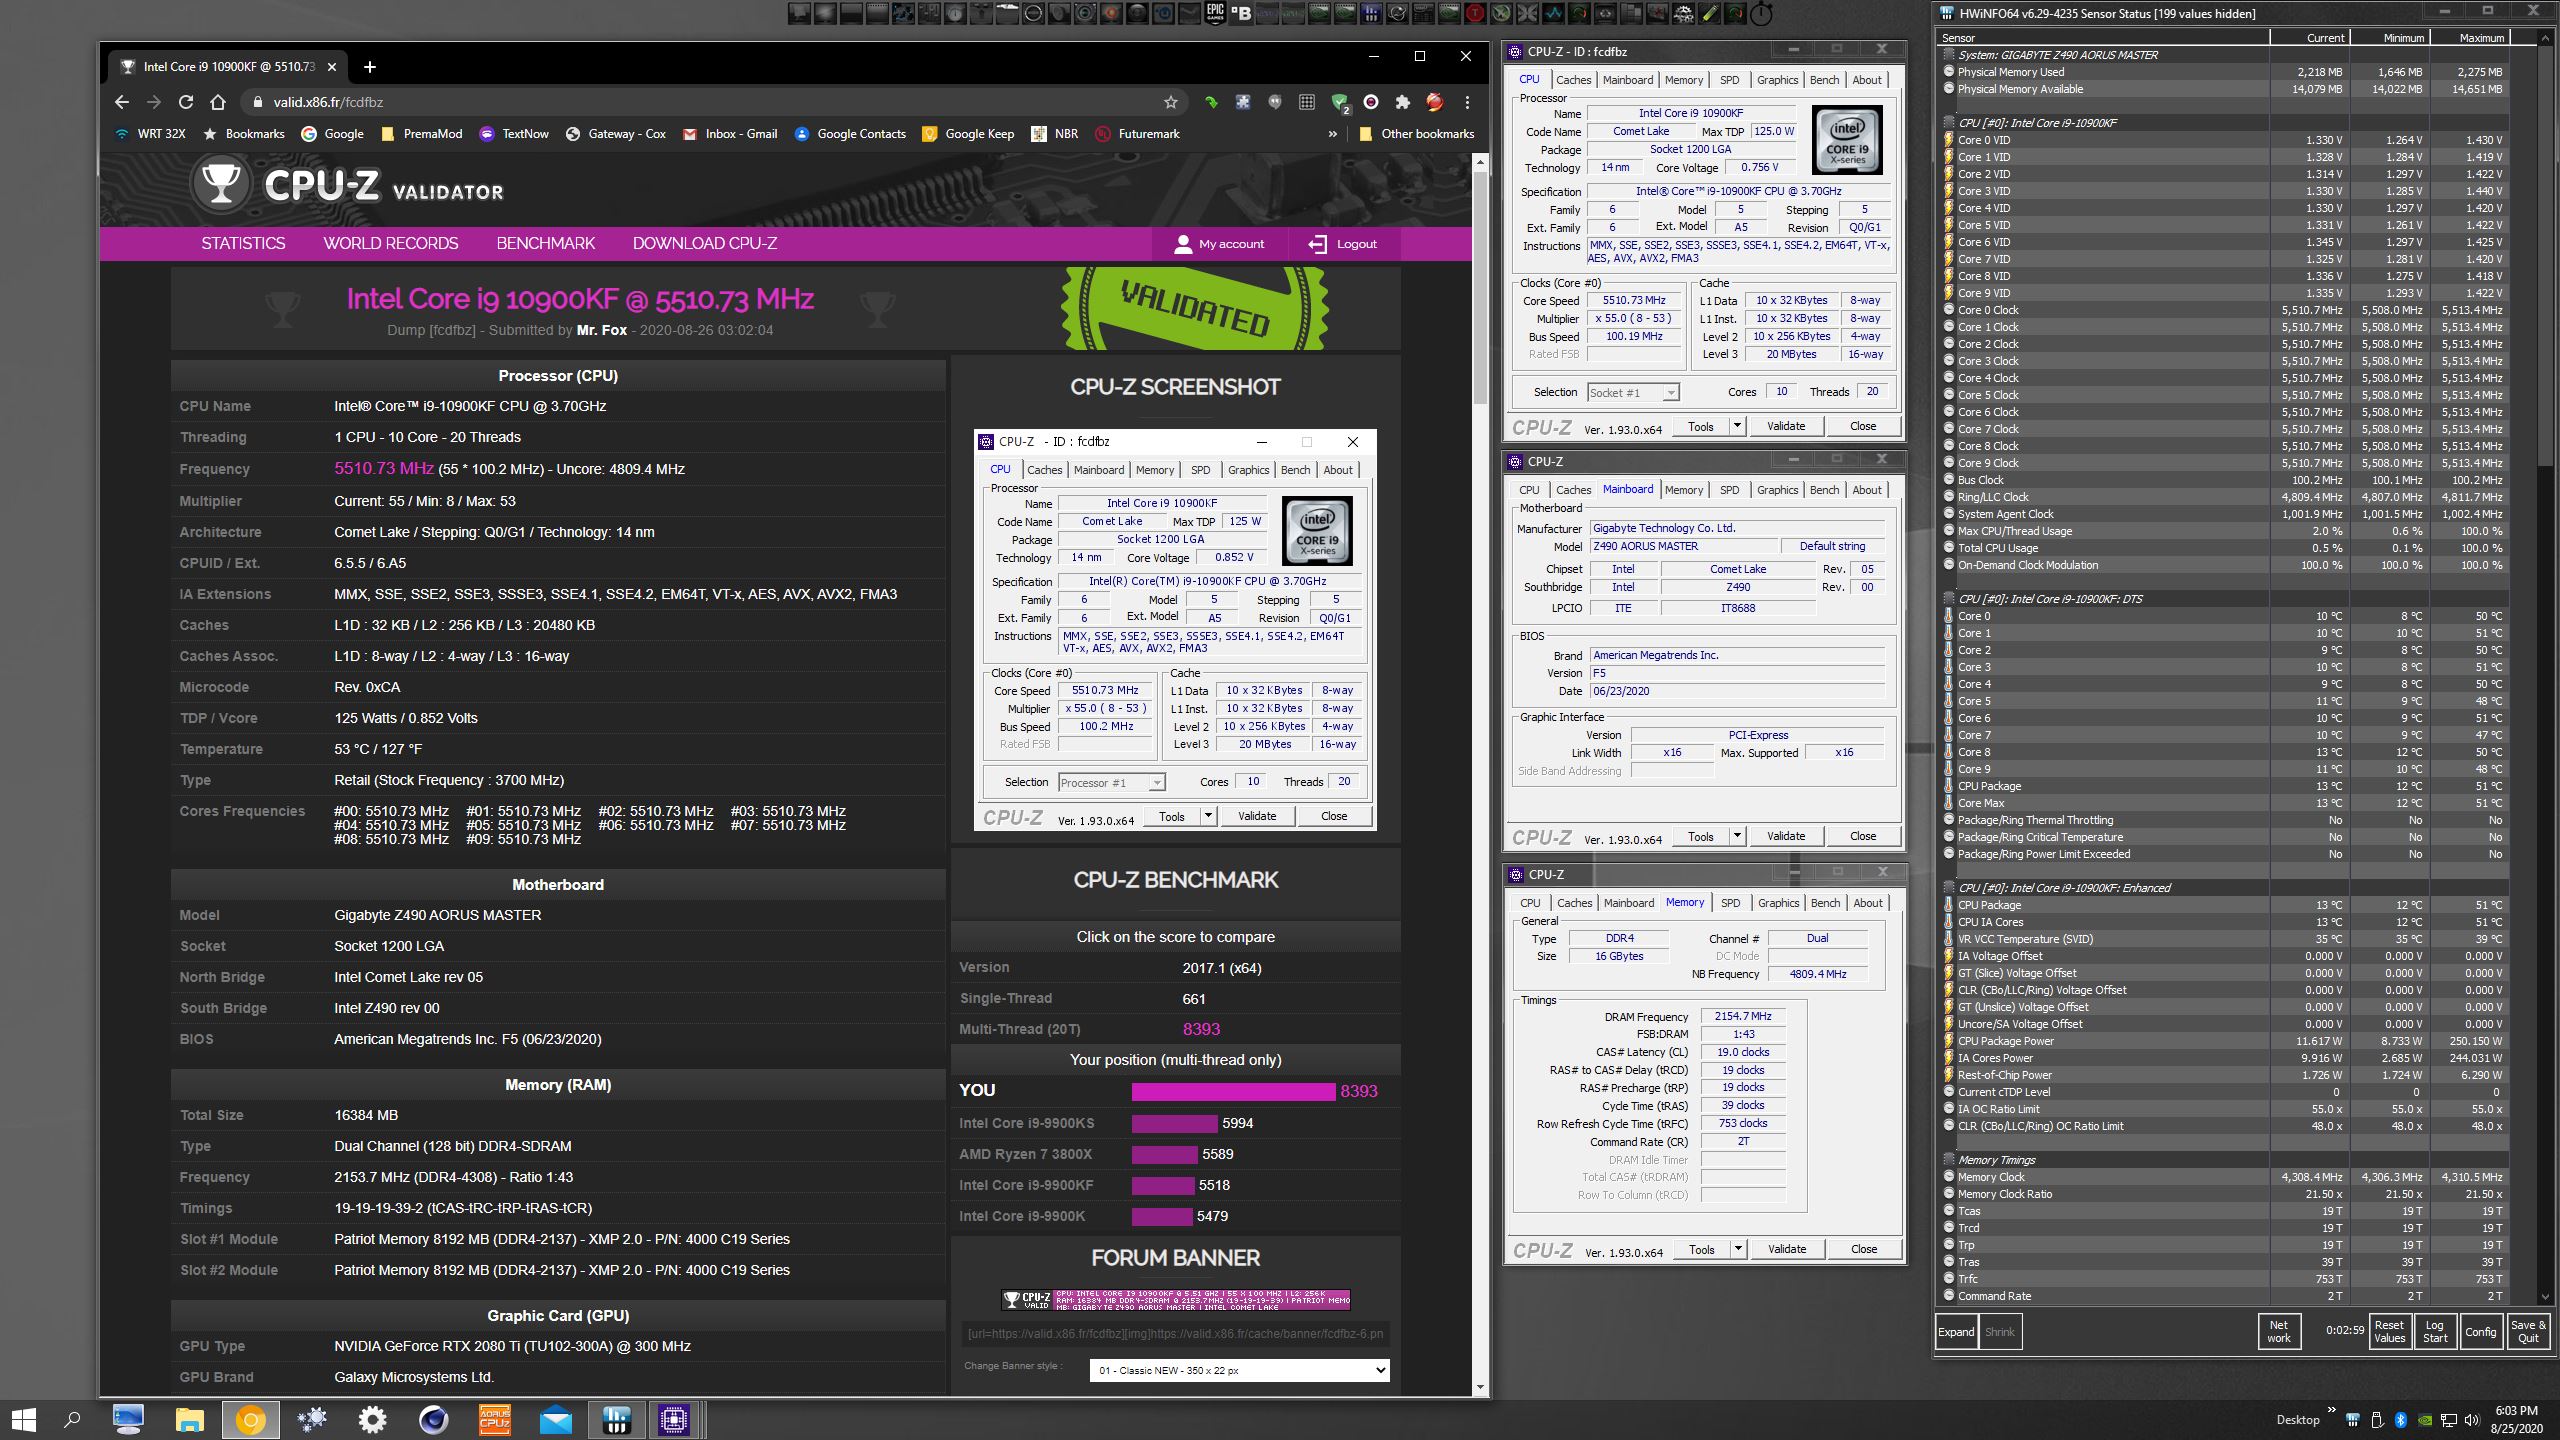Switch to SPD tab in Memory CPU-Z window
This screenshot has width=2560, height=1440.
pos(1730,903)
